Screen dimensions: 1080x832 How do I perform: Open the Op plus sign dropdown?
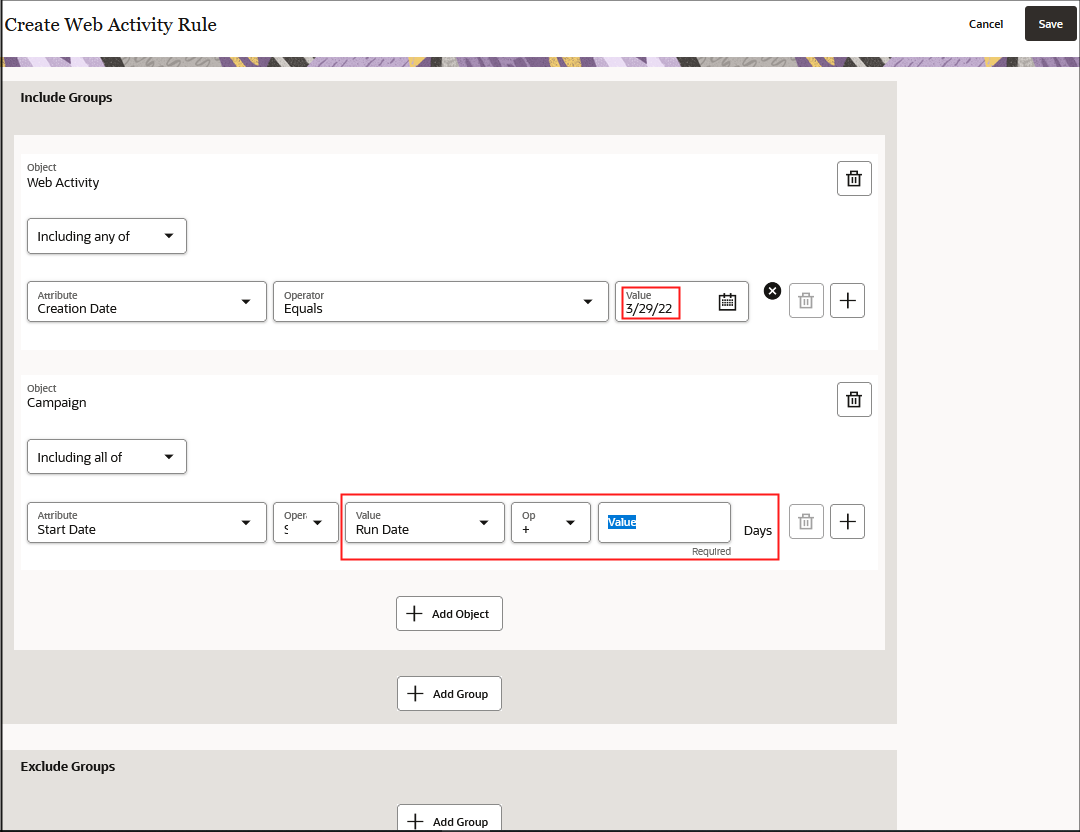coord(551,523)
